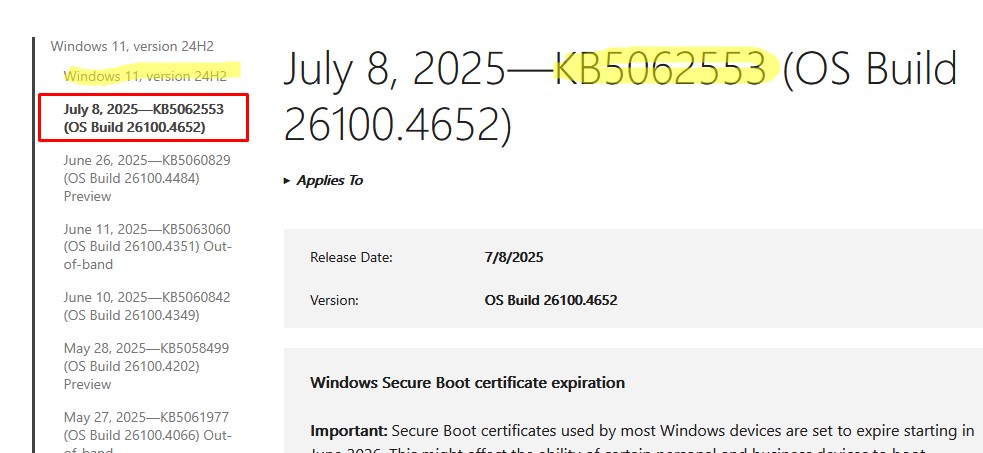Open the June 26, 2025 KB5060829 Preview link
Image resolution: width=983 pixels, height=453 pixels.
coord(147,179)
